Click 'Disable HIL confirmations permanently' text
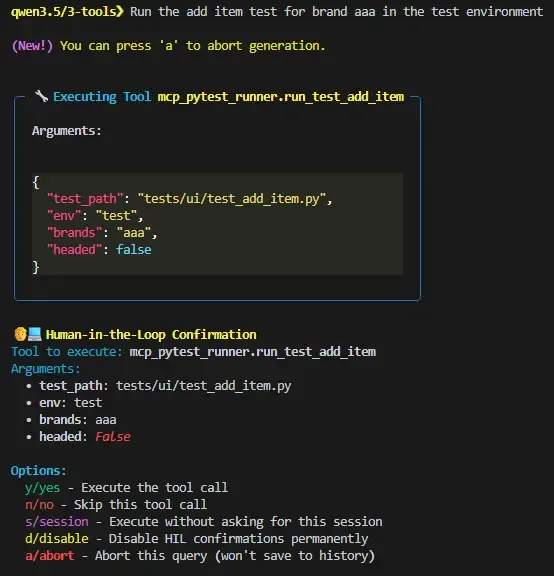The image size is (554, 576). point(238,539)
